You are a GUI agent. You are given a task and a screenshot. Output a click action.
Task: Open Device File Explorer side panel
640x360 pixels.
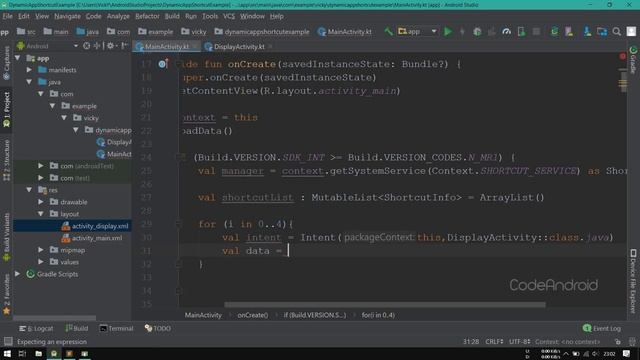[x=633, y=281]
